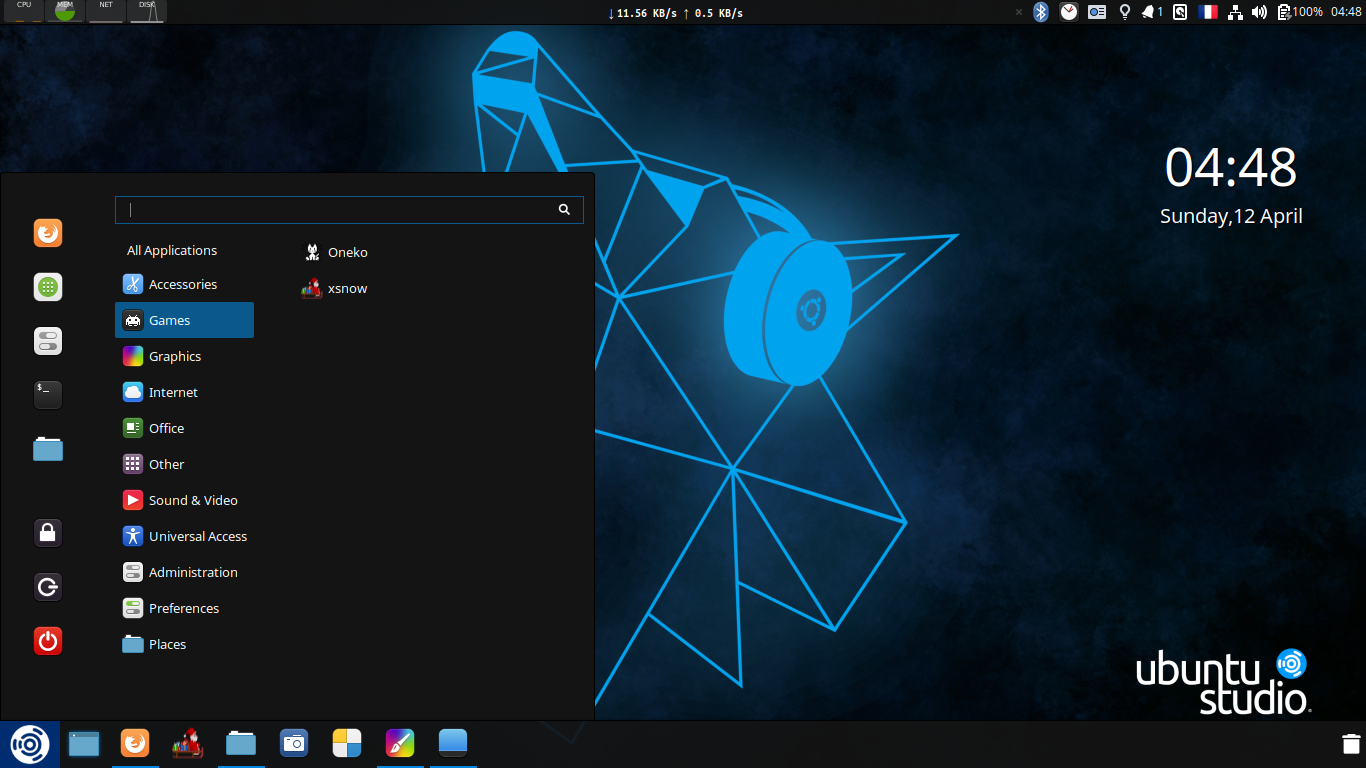The image size is (1366, 768).
Task: Log out using the logout icon
Action: pyautogui.click(x=48, y=587)
